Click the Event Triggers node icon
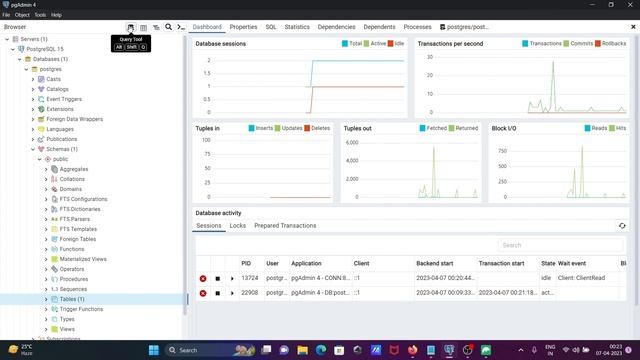The width and height of the screenshot is (640, 360). pos(41,99)
